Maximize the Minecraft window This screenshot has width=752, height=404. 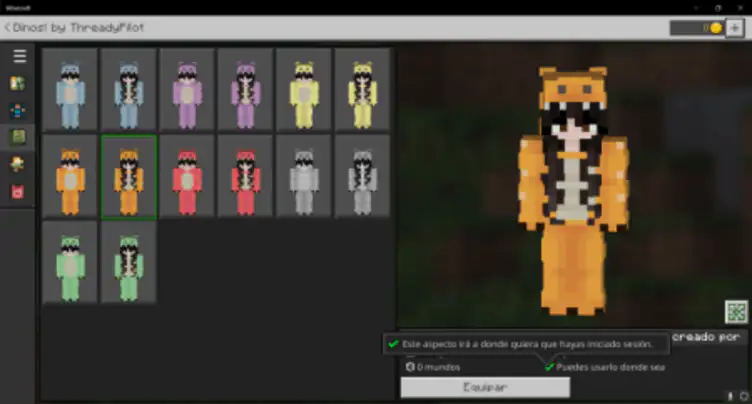click(718, 8)
